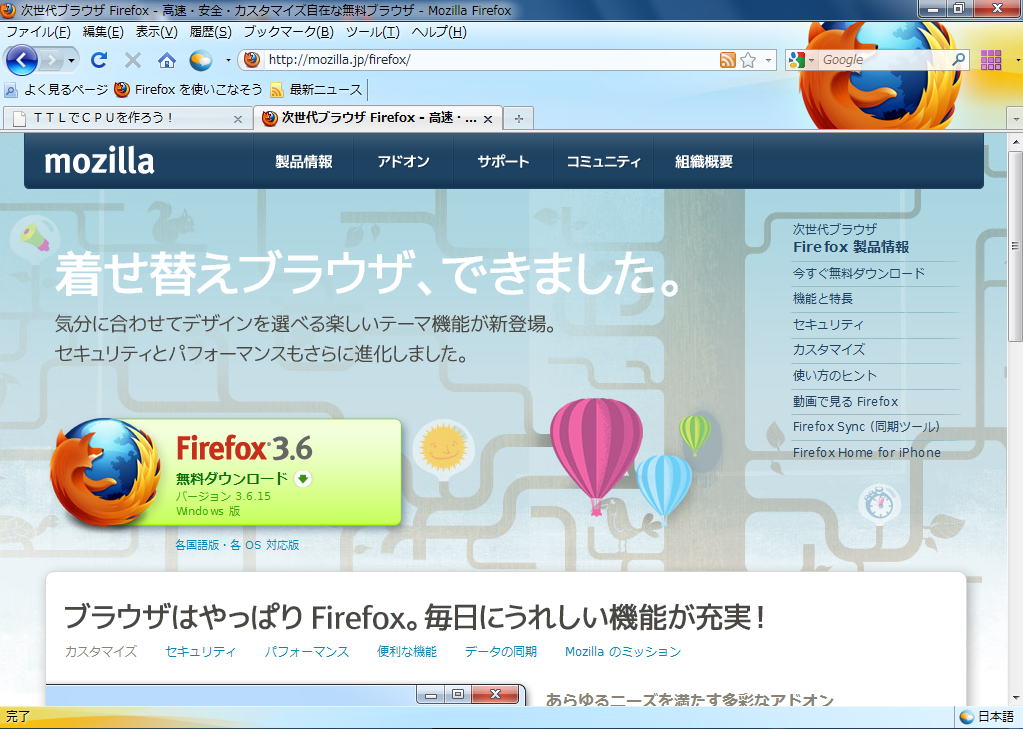Open the ツール(T) menu
The height and width of the screenshot is (729, 1023).
(x=373, y=32)
